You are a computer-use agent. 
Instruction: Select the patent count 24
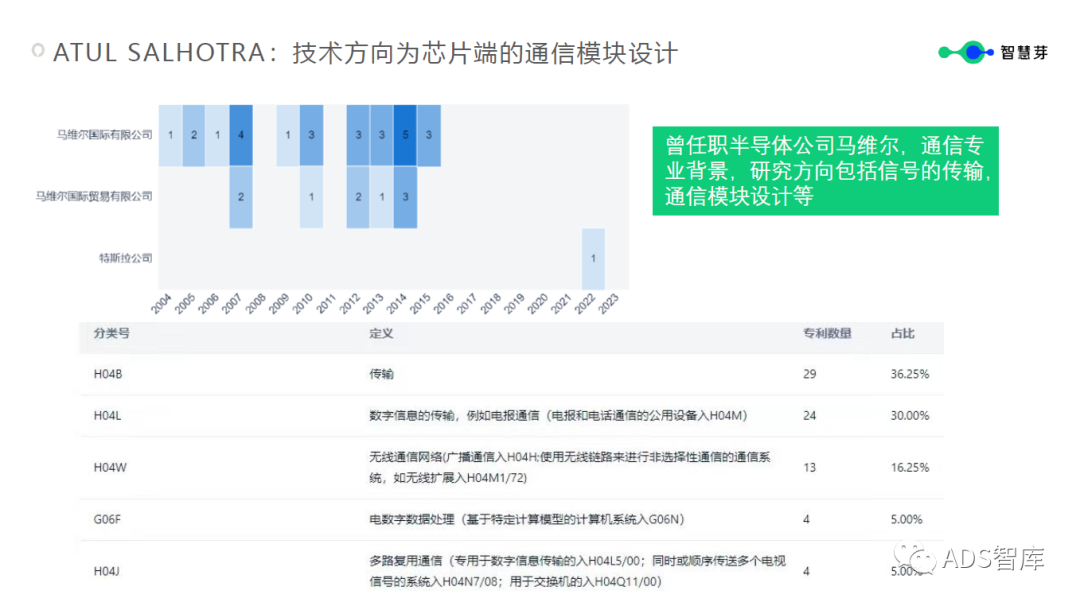click(x=809, y=415)
